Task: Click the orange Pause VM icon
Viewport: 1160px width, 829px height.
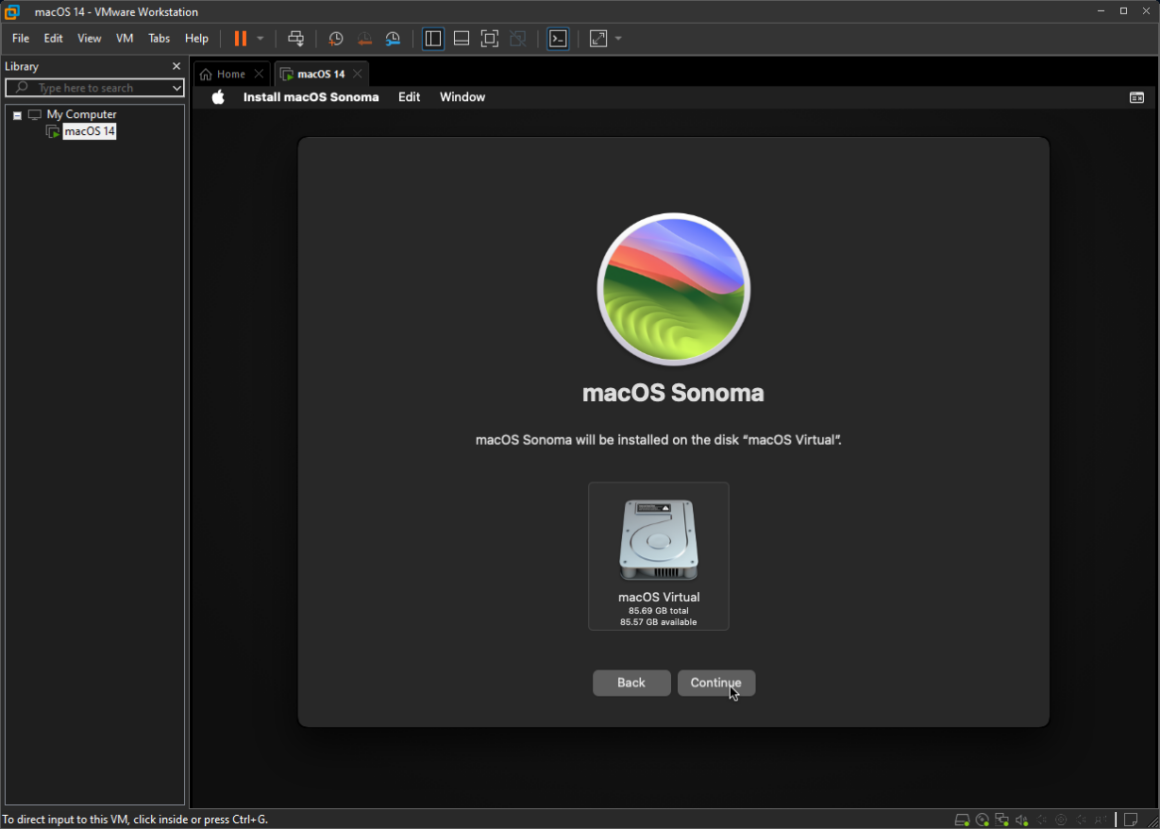Action: 240,38
